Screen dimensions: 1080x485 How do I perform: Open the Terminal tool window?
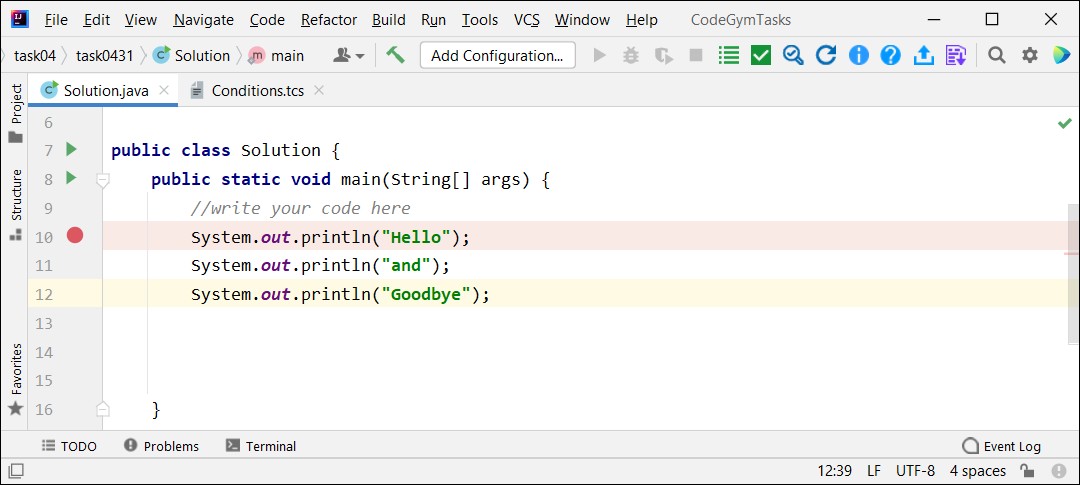point(261,446)
